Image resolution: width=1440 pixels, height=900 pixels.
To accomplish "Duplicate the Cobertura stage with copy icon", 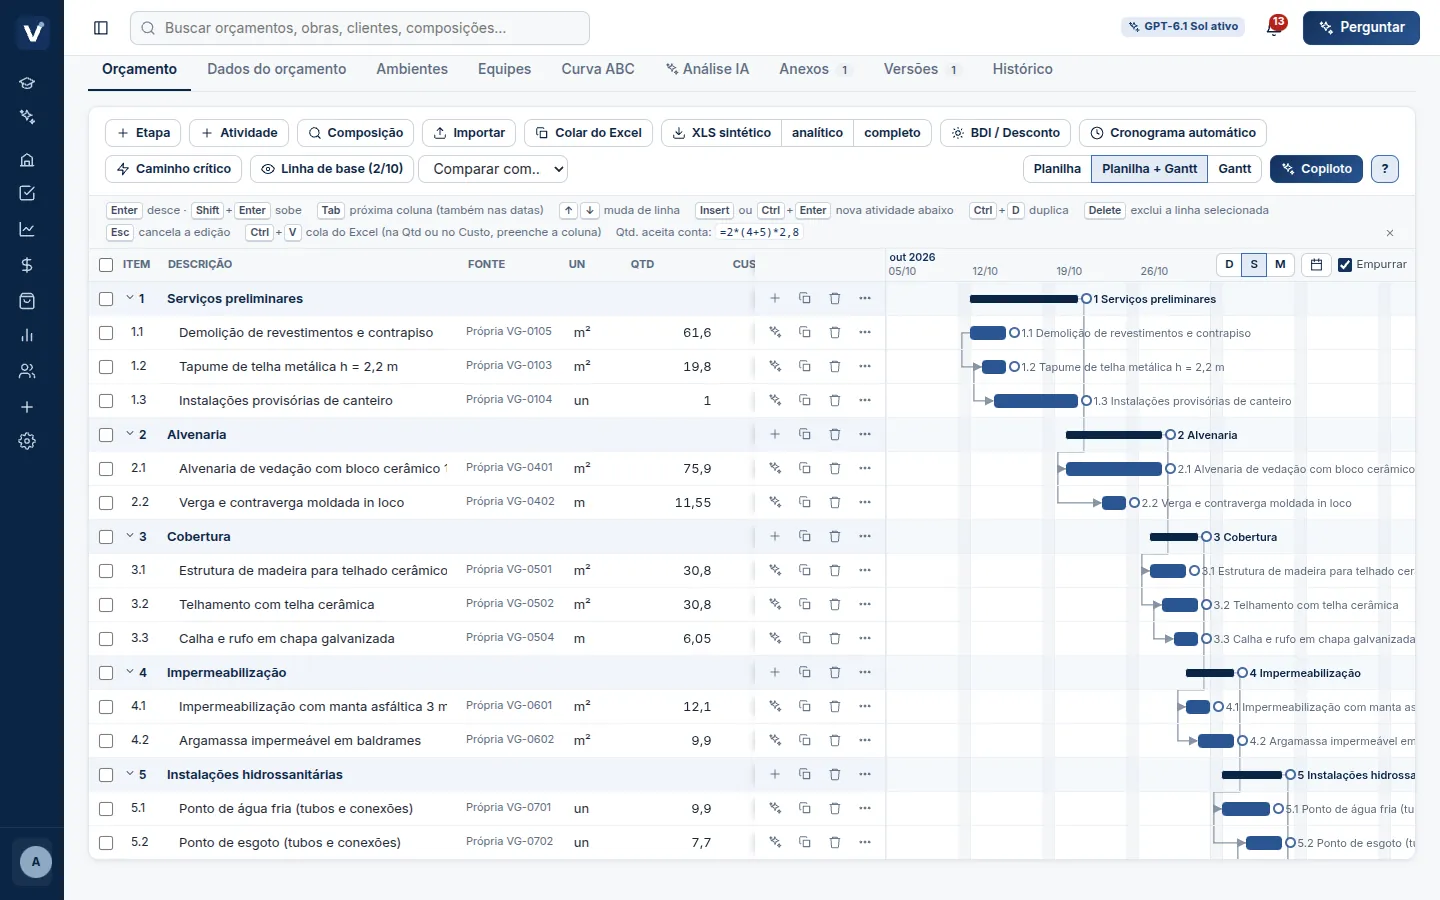I will tap(805, 537).
